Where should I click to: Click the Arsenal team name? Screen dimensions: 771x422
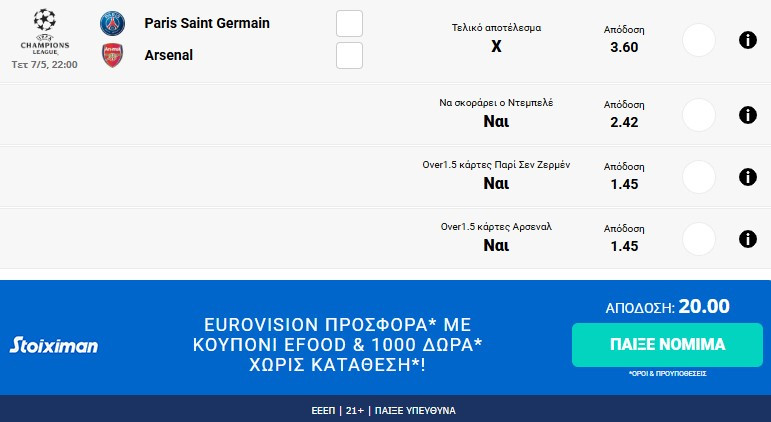coord(169,55)
